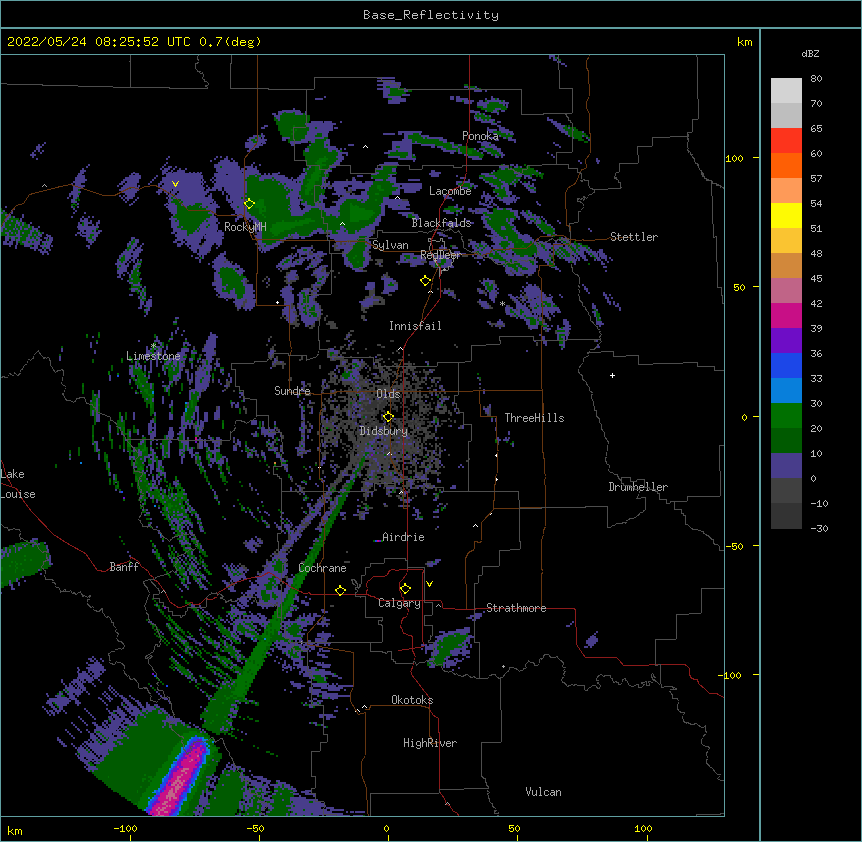Click the ThreeHills label
This screenshot has height=842, width=862.
tap(534, 418)
